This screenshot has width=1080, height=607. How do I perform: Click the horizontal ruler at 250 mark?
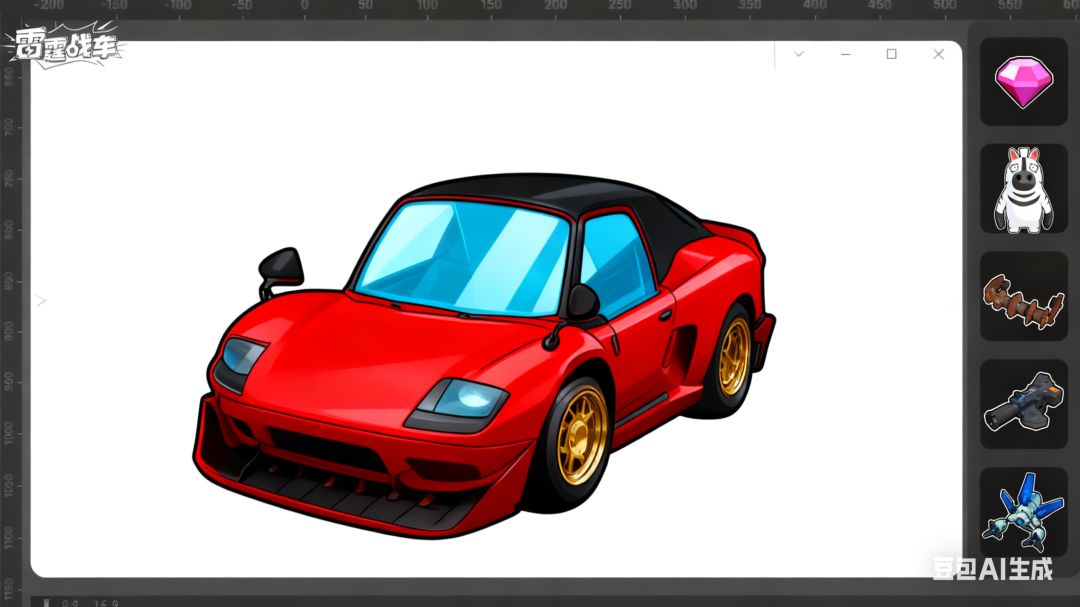coord(619,6)
